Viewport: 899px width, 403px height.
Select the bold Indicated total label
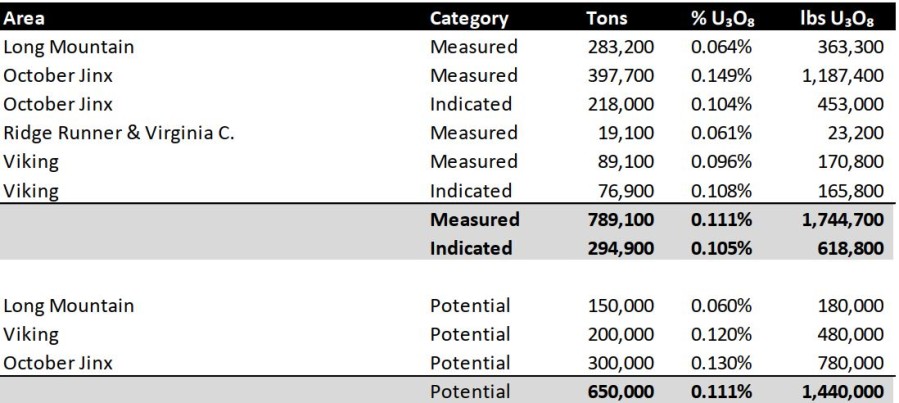(x=471, y=248)
